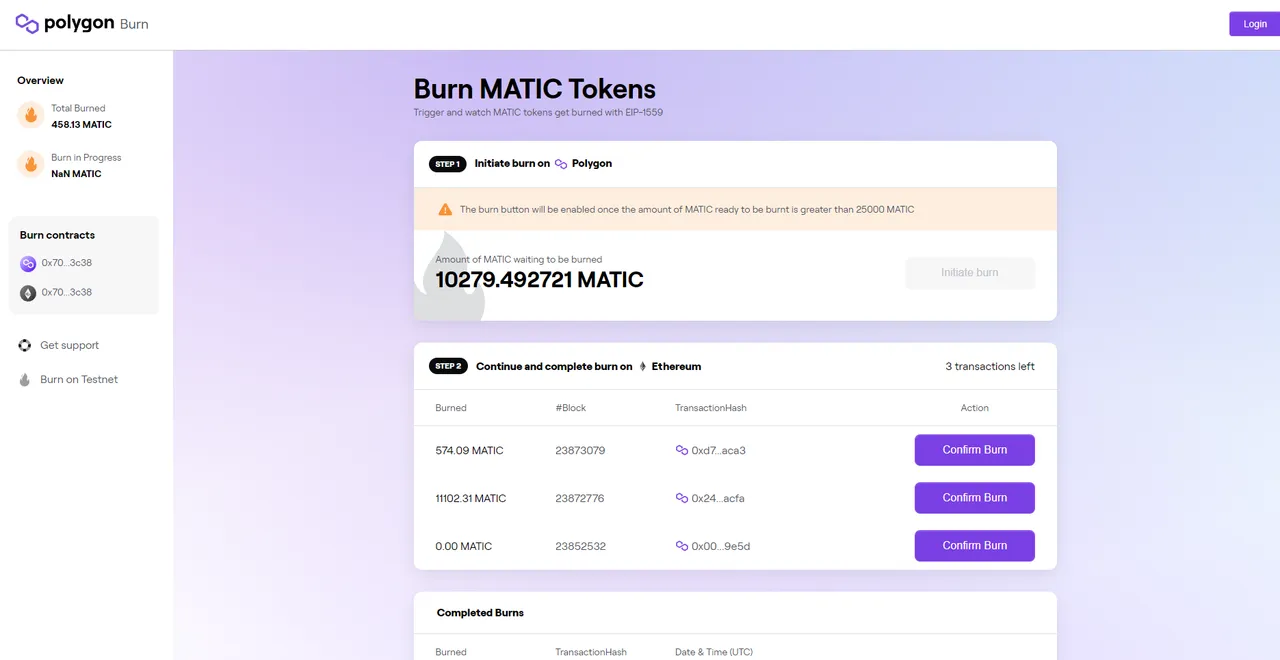Click the Ethereum burn contract icon
This screenshot has width=1280, height=660.
28,293
